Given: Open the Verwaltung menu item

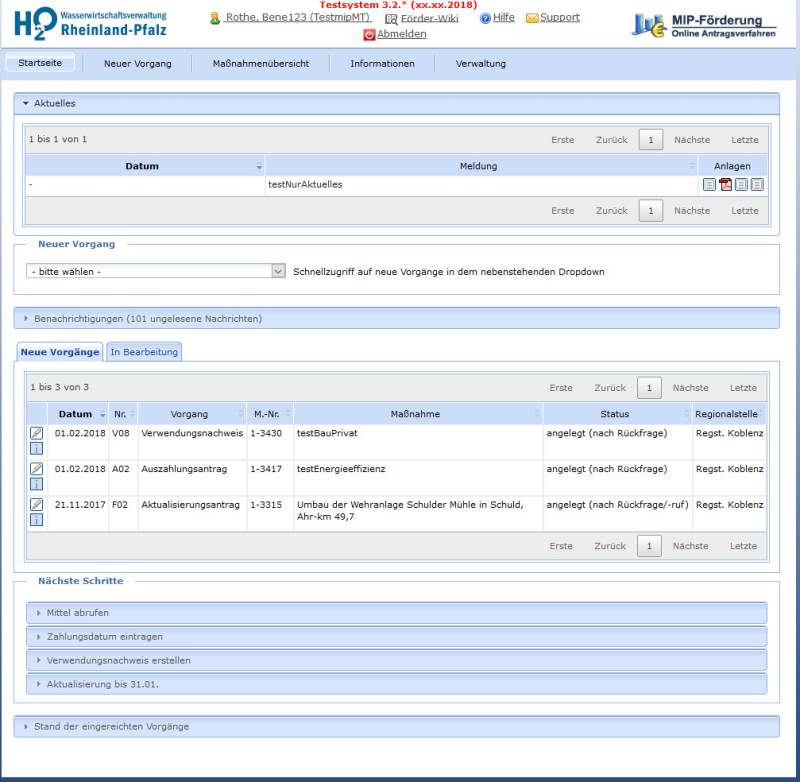Looking at the screenshot, I should [481, 64].
